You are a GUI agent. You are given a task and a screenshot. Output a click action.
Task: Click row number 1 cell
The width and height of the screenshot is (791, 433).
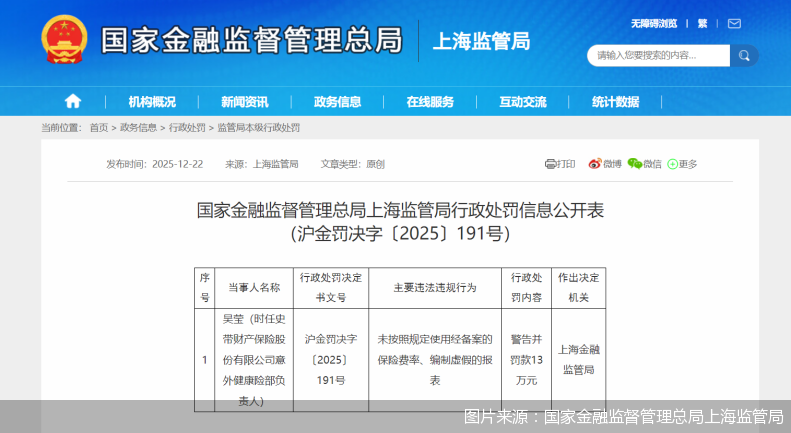tap(204, 360)
